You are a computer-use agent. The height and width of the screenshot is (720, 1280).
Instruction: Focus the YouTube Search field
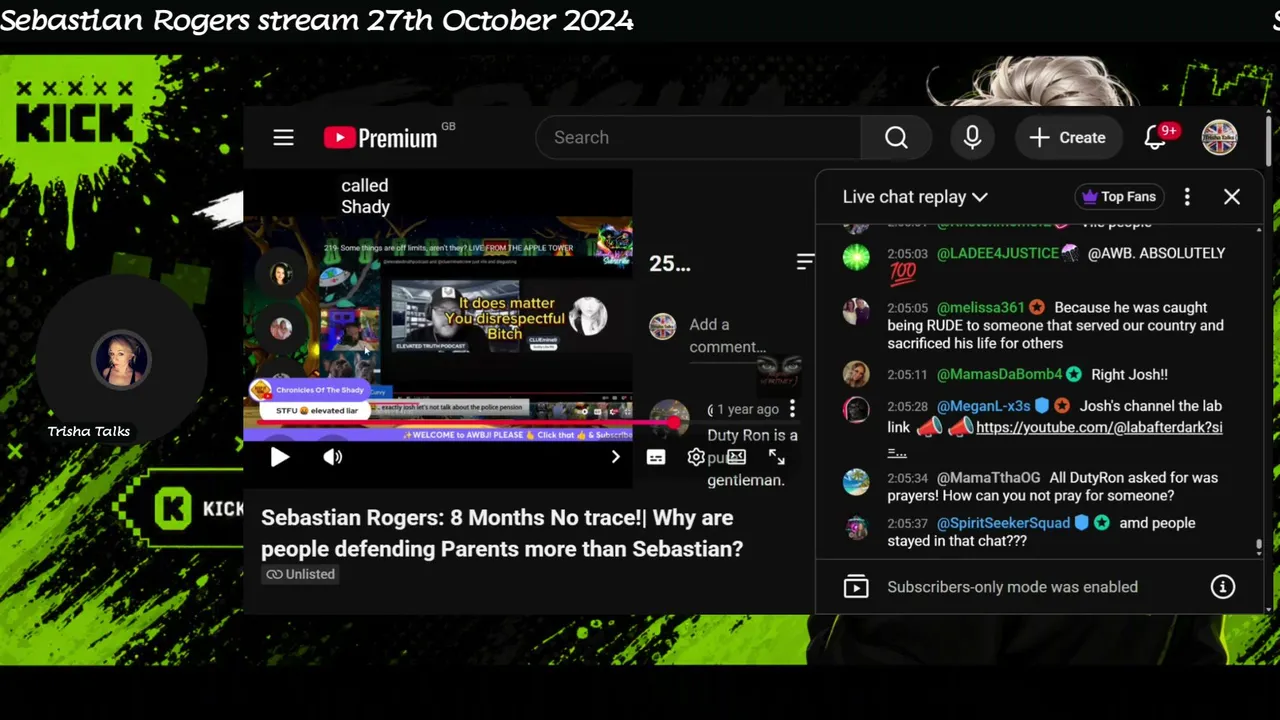(698, 138)
